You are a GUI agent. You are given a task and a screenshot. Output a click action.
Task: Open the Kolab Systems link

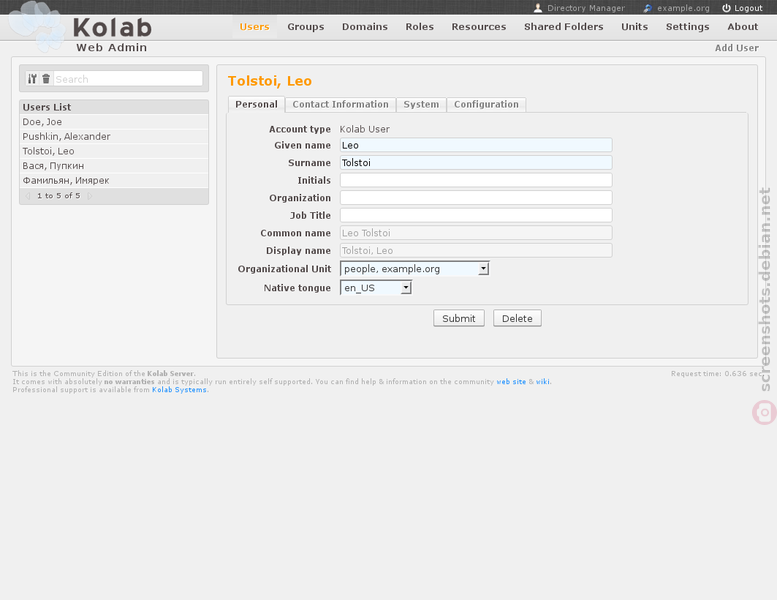coord(179,390)
